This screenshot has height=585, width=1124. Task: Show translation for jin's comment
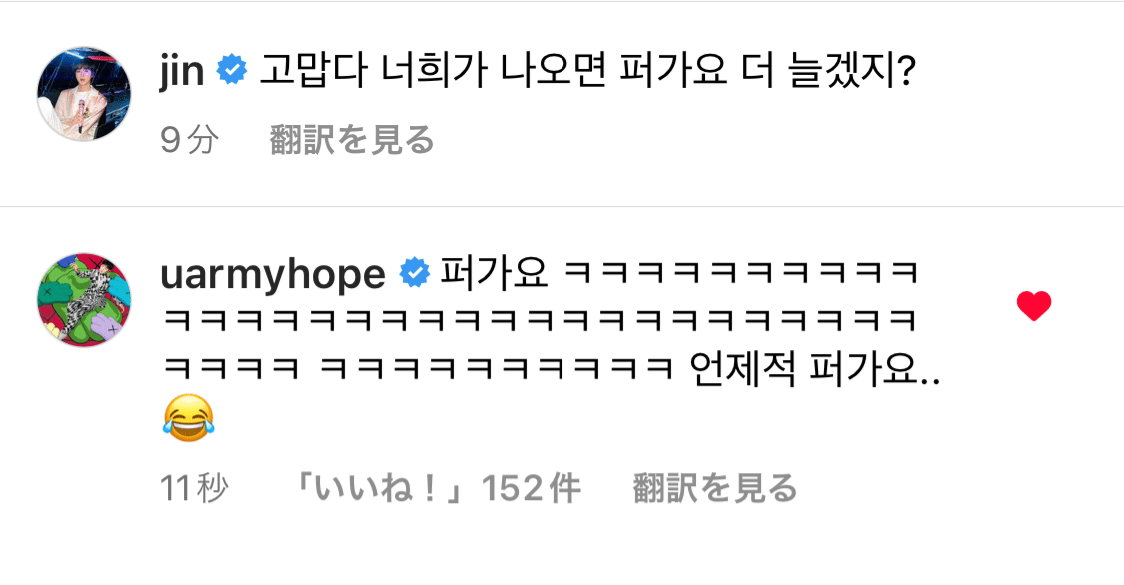point(352,140)
